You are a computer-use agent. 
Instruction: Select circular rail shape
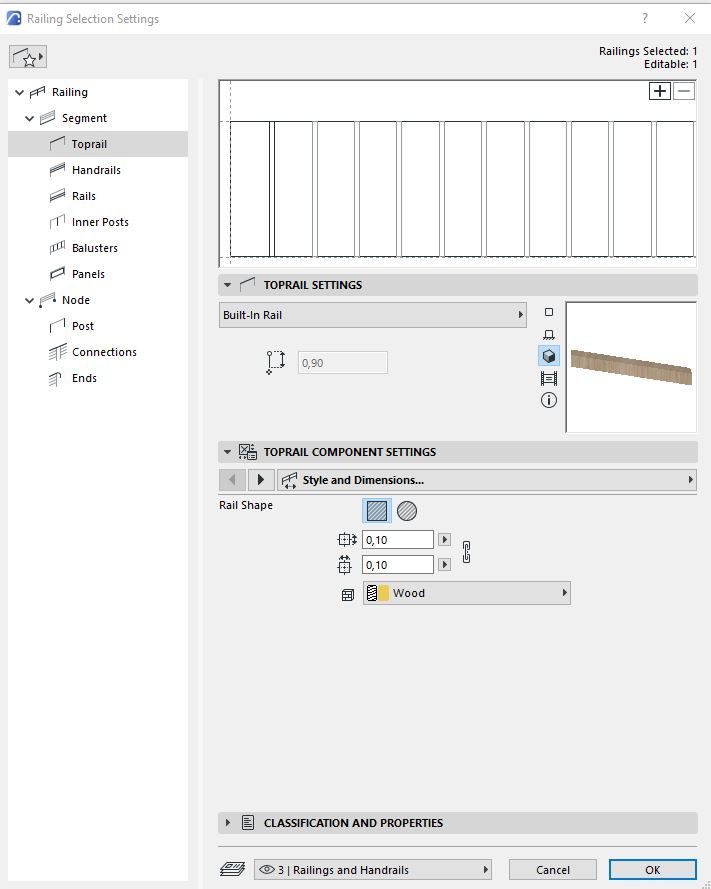click(407, 511)
